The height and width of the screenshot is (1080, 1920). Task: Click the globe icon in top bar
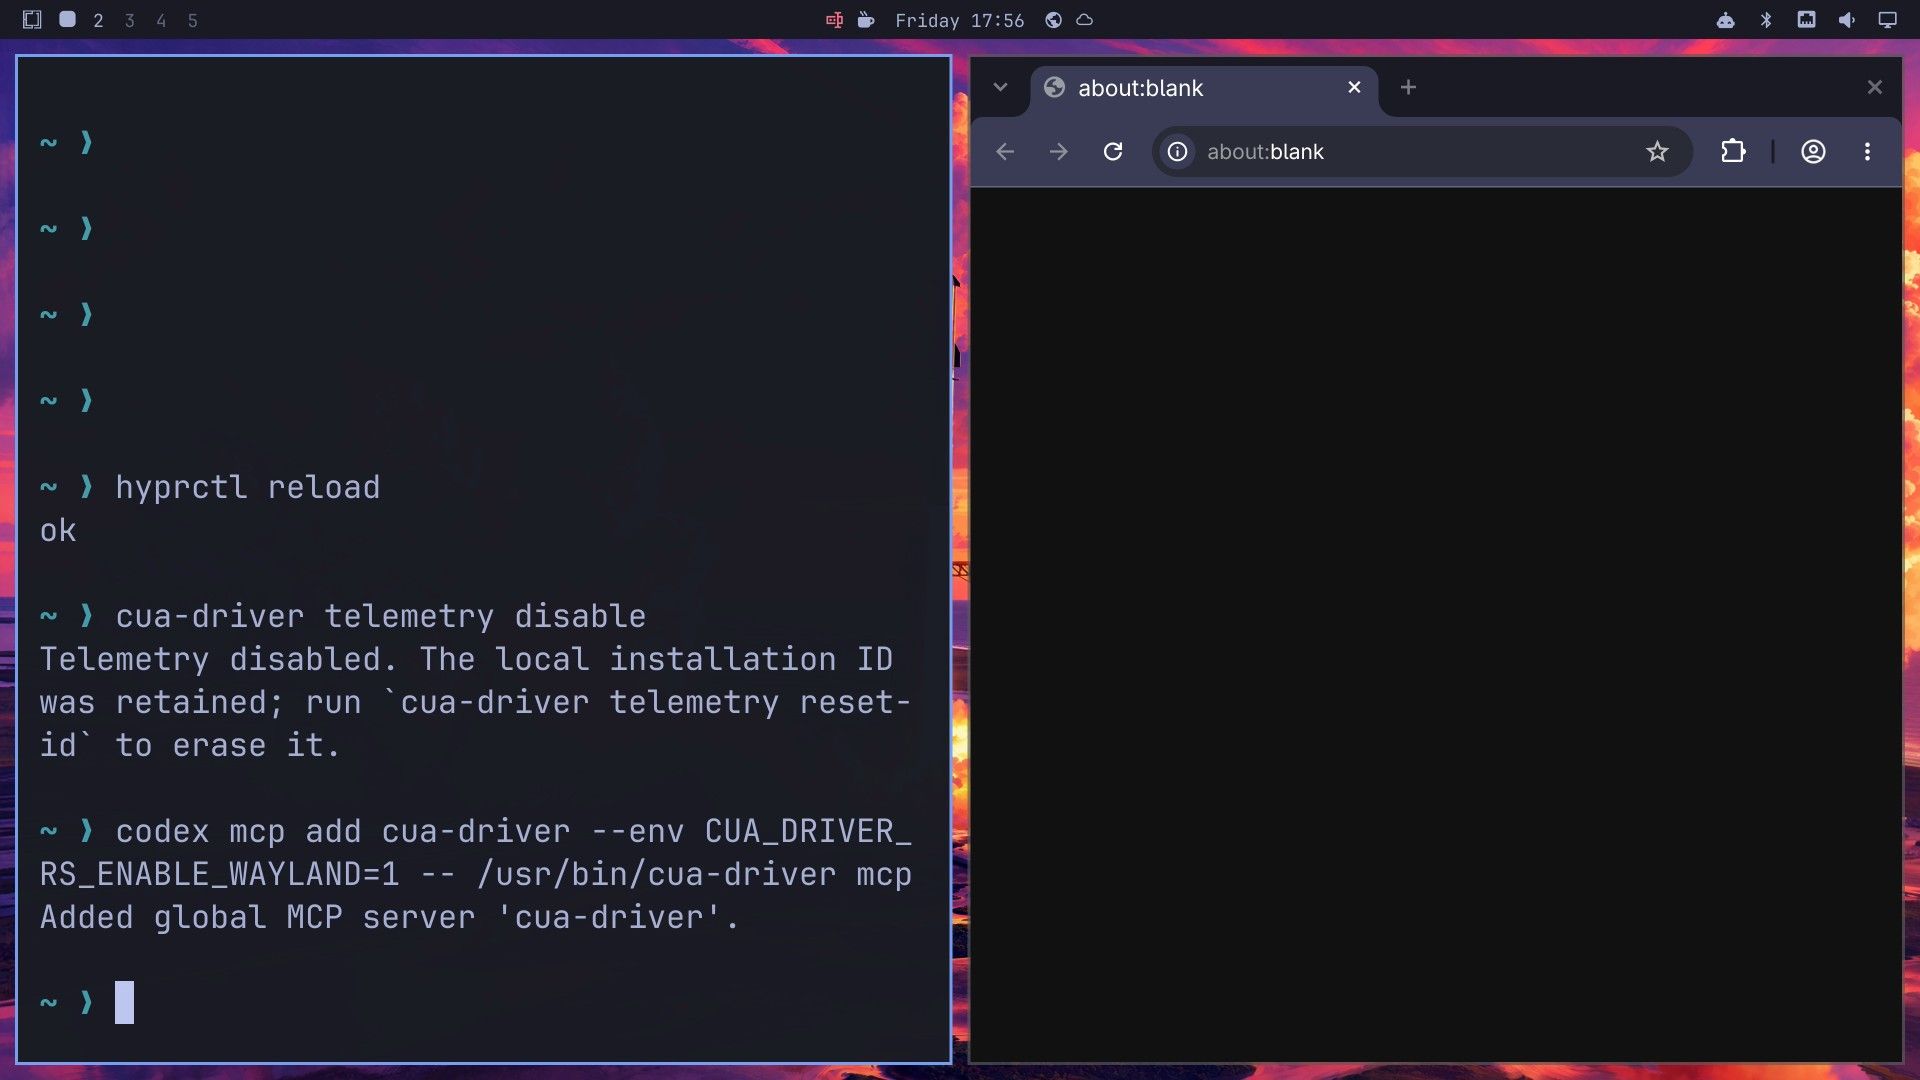coord(1053,20)
